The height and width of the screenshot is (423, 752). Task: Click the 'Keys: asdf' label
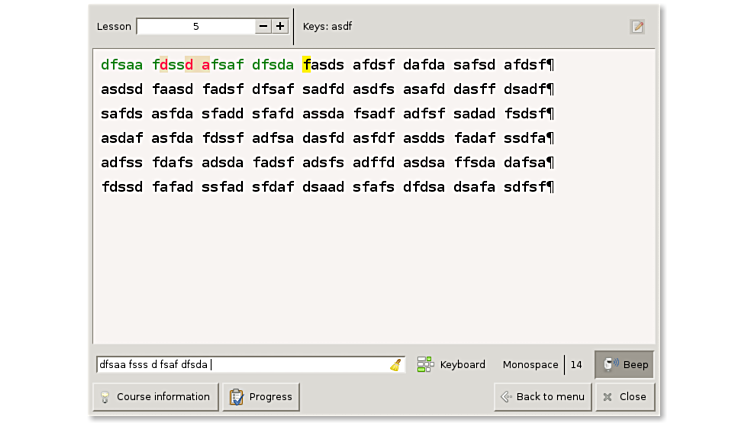click(x=327, y=26)
